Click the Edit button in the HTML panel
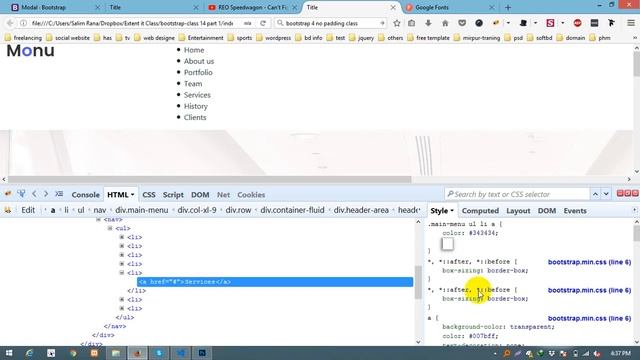 coord(28,210)
